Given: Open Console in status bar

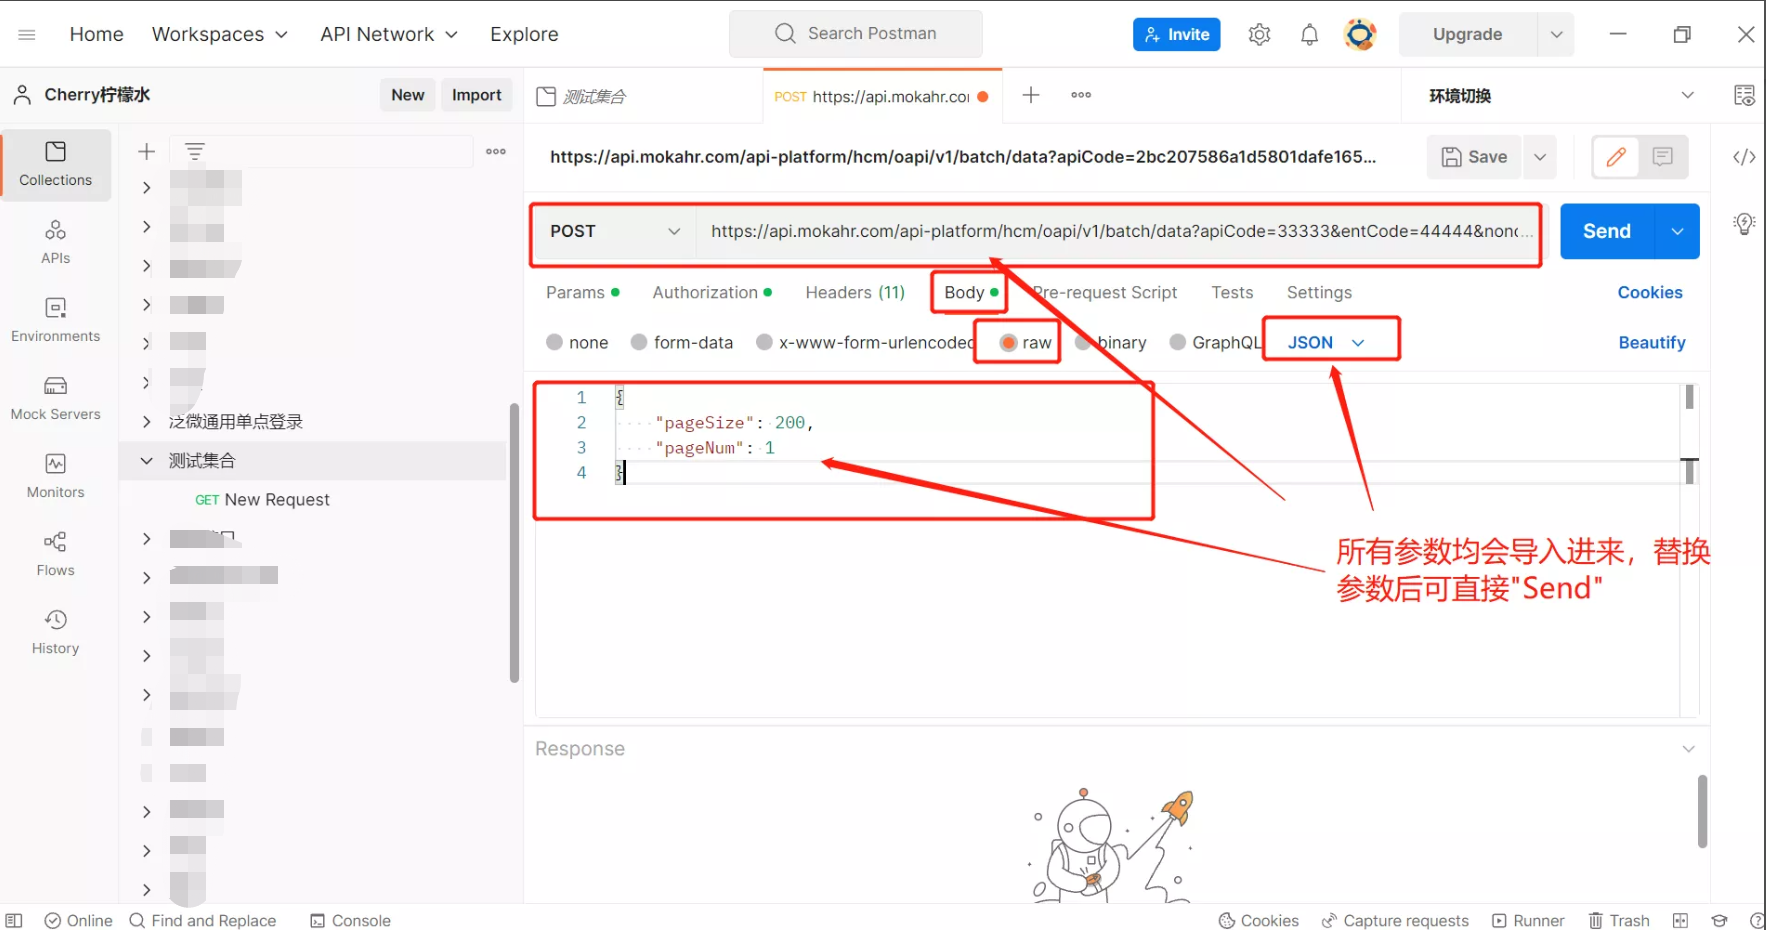Looking at the screenshot, I should click(350, 920).
